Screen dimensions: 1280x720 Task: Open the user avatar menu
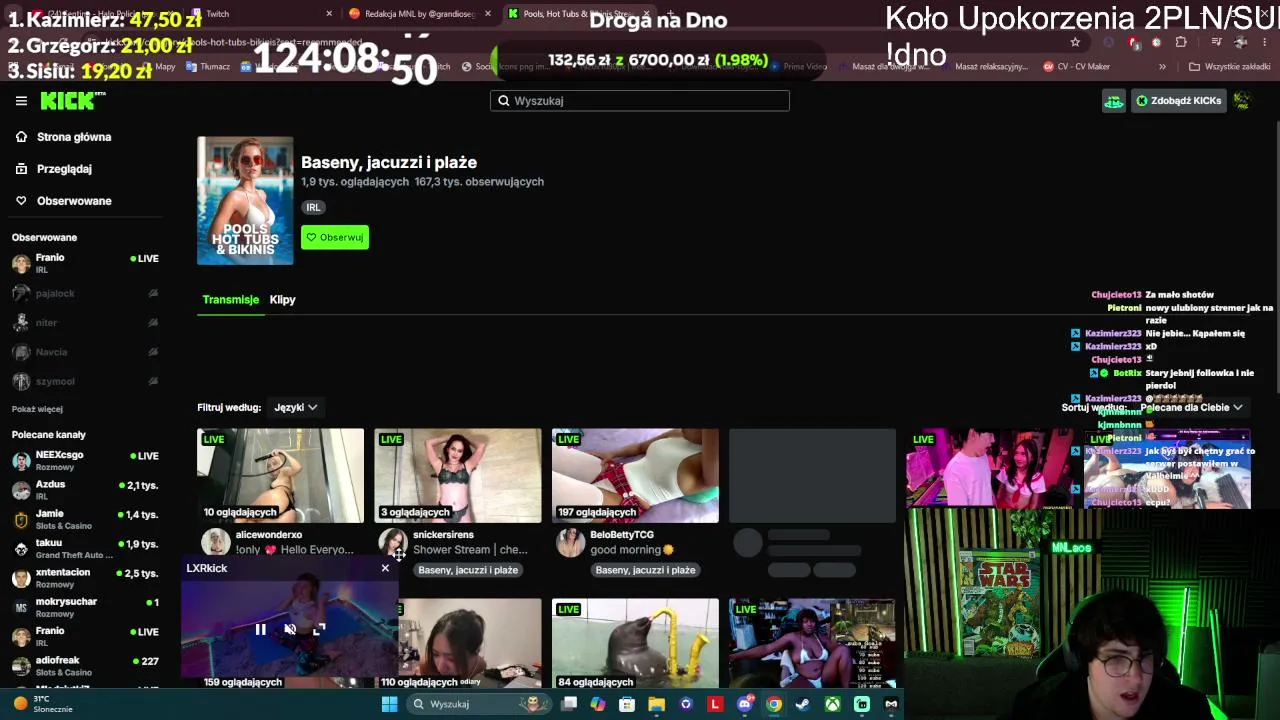(x=1242, y=100)
